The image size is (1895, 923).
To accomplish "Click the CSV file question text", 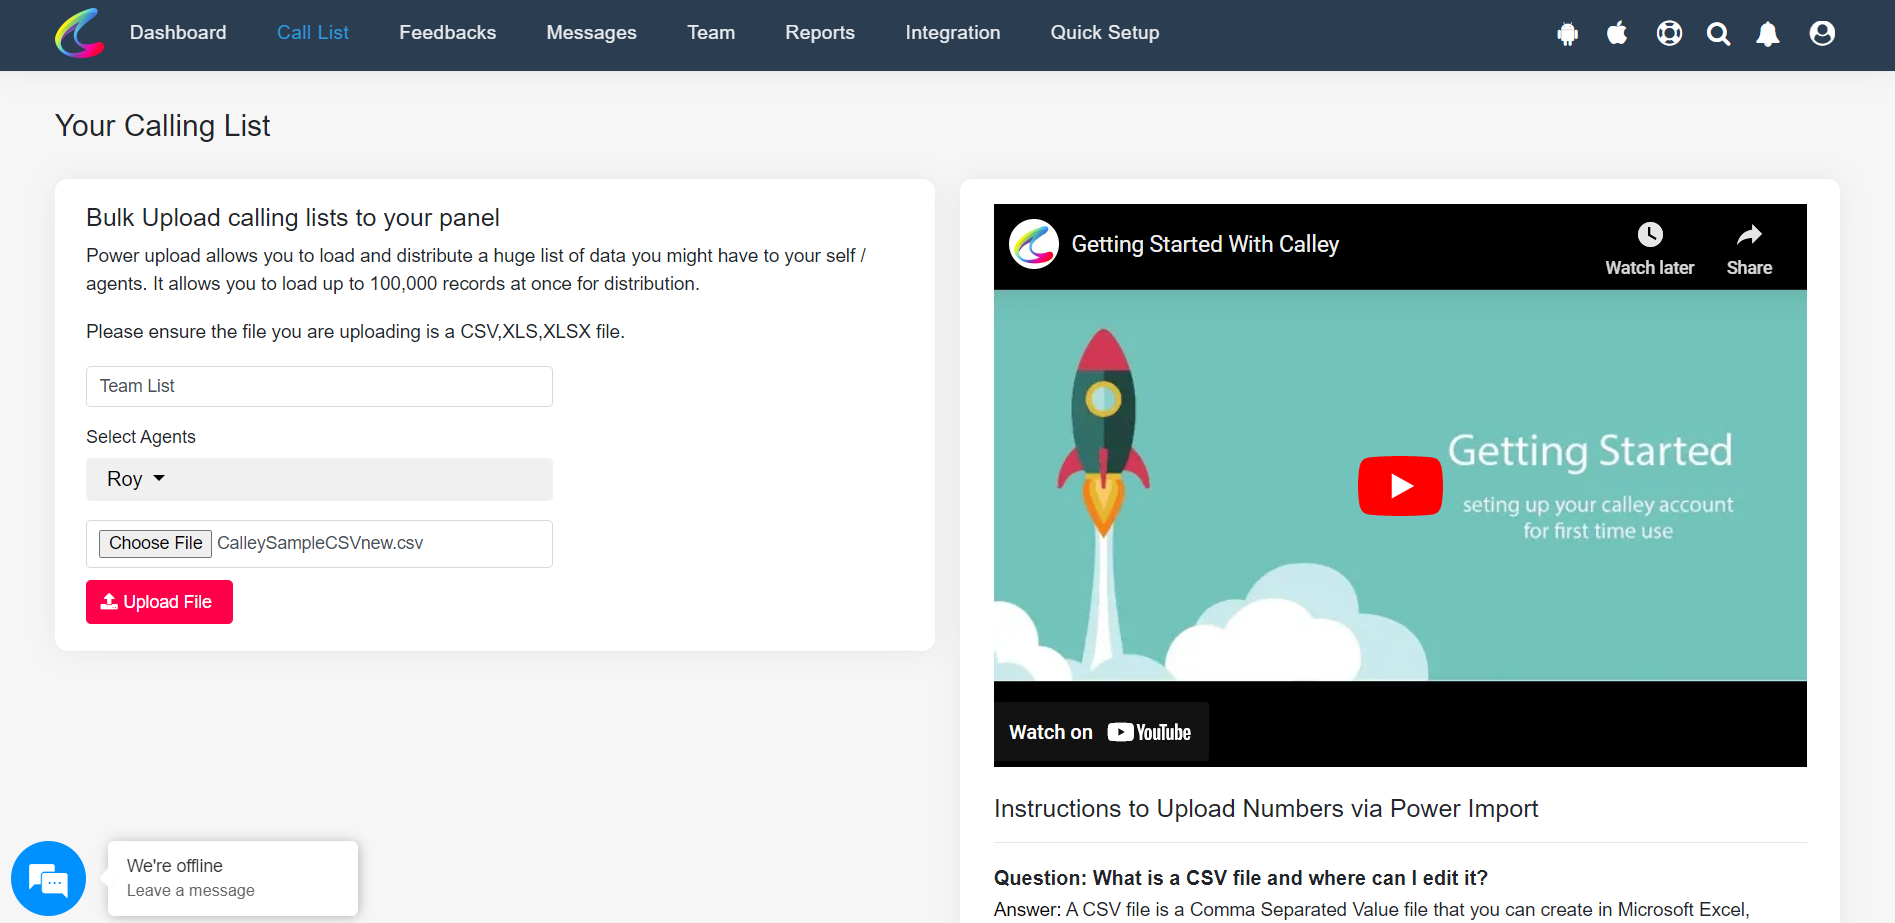I will [1241, 878].
